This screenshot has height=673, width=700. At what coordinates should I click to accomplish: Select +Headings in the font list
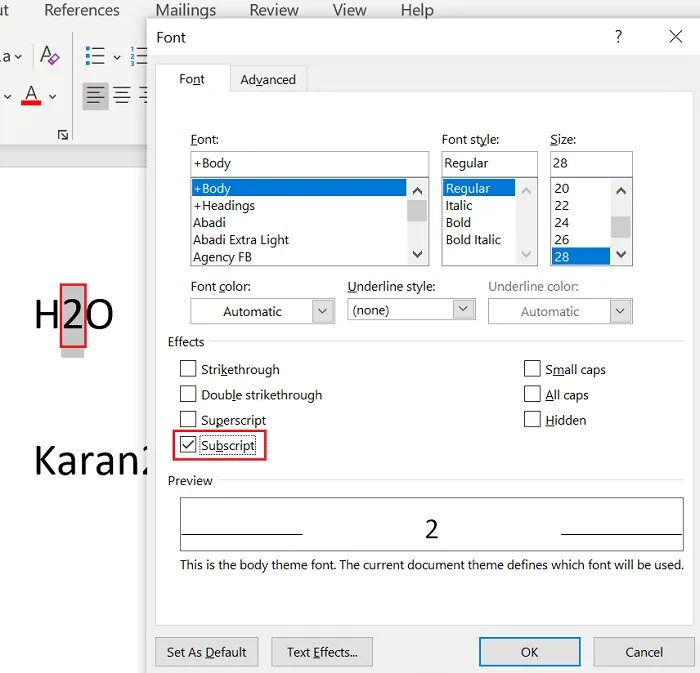(x=299, y=205)
